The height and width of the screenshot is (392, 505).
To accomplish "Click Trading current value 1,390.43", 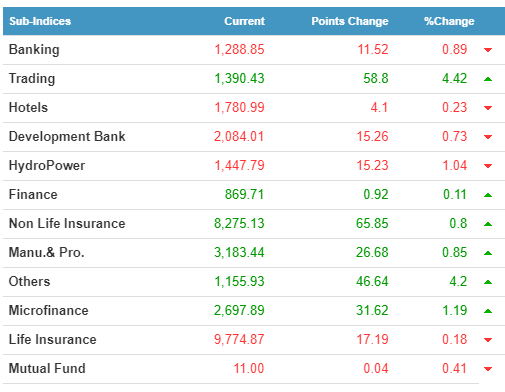I will click(239, 79).
